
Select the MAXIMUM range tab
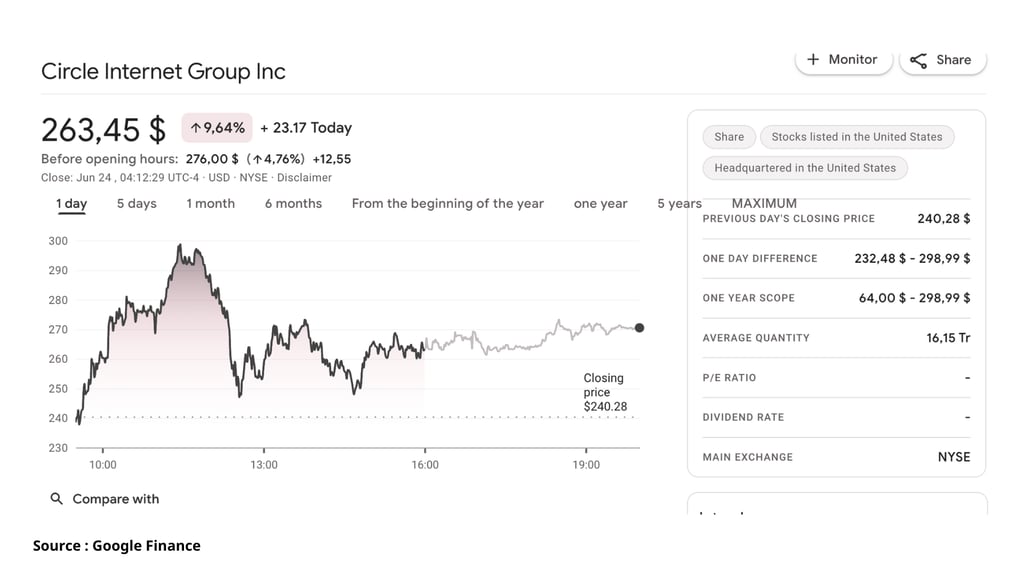[764, 204]
